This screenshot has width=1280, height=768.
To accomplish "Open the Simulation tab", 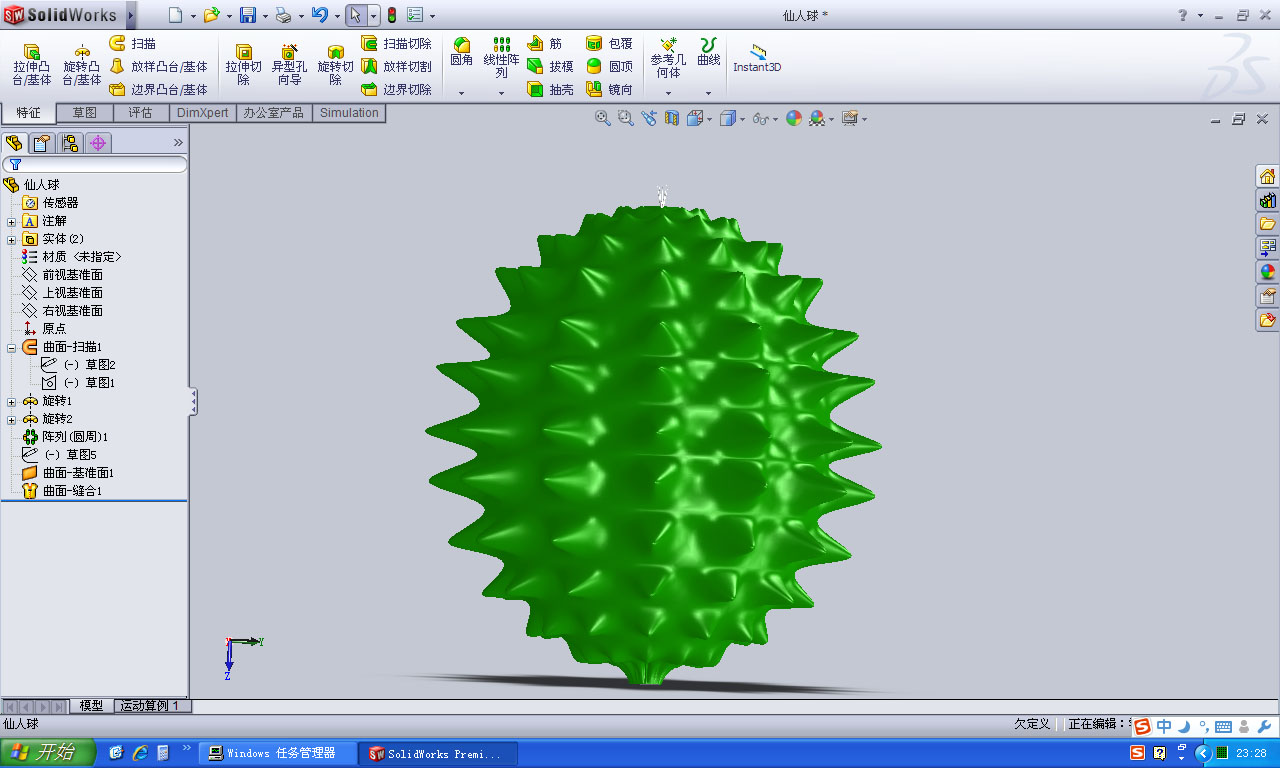I will click(349, 113).
